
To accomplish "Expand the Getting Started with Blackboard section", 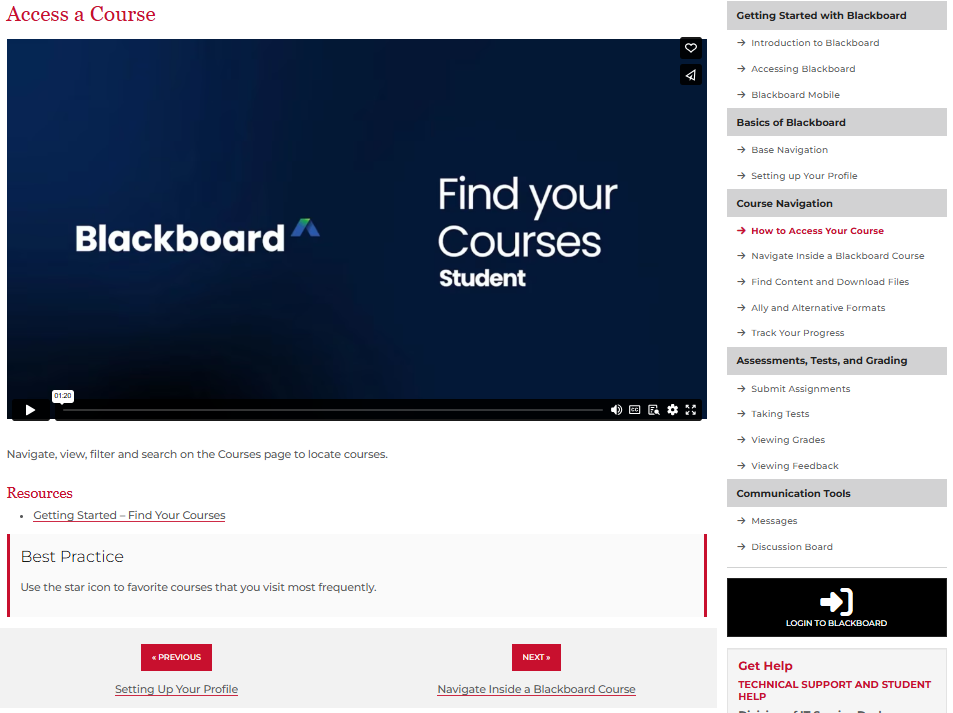I will pos(836,15).
